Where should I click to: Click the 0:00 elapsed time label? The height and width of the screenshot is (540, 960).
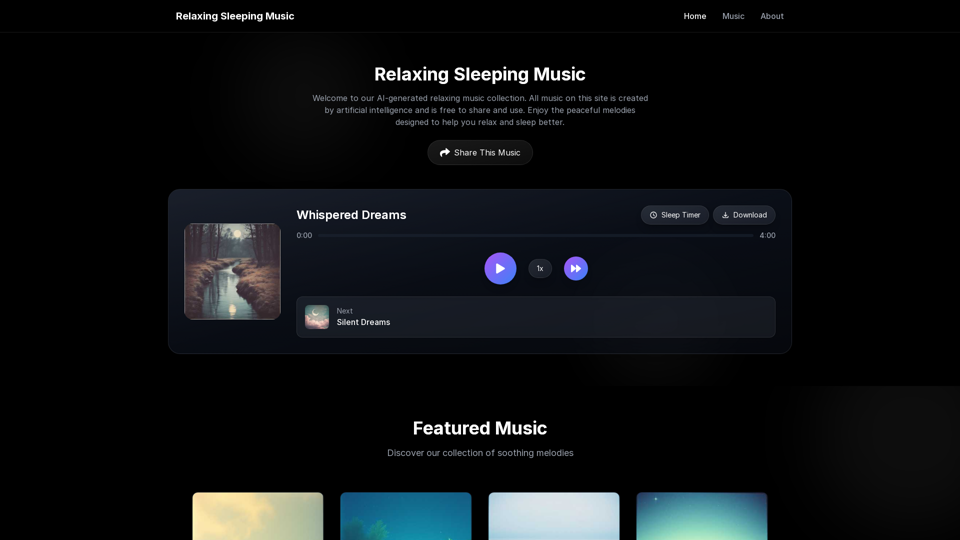[304, 235]
